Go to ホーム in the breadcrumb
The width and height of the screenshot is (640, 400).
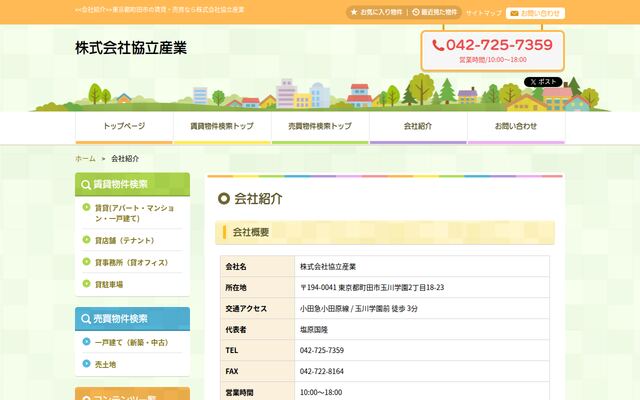click(x=85, y=159)
